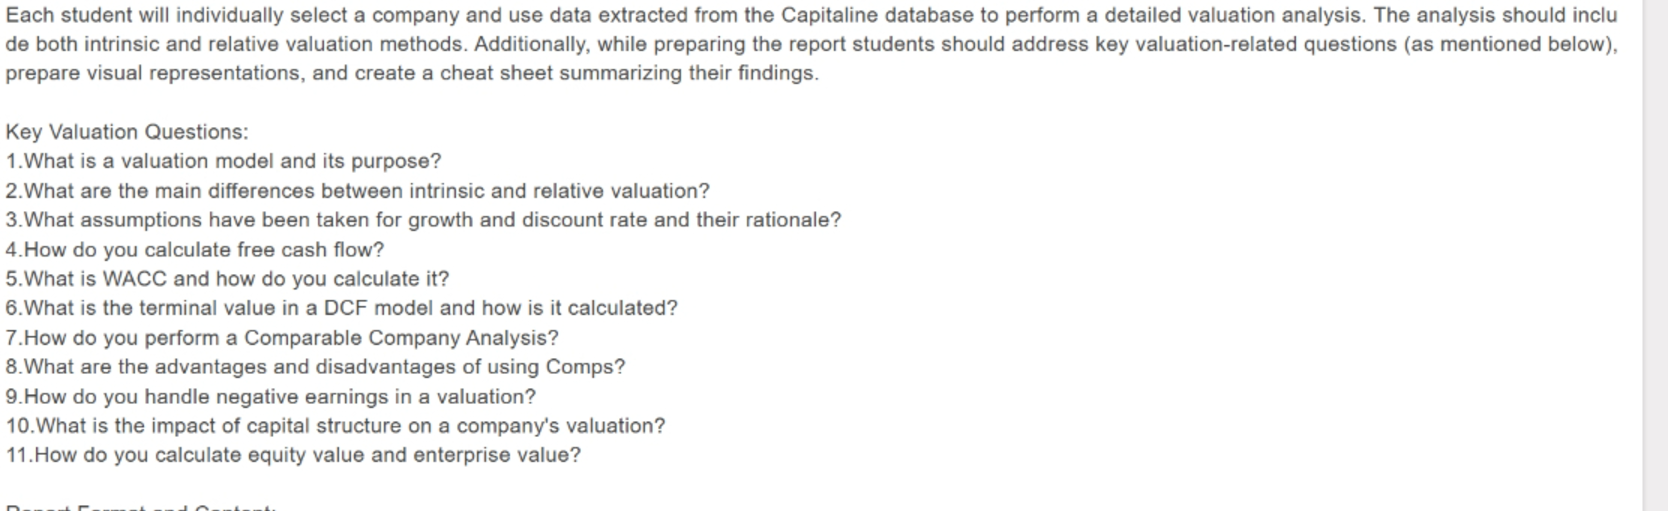Click question 10 about capital structure impact
Viewport: 1668px width, 511px height.
pyautogui.click(x=335, y=426)
